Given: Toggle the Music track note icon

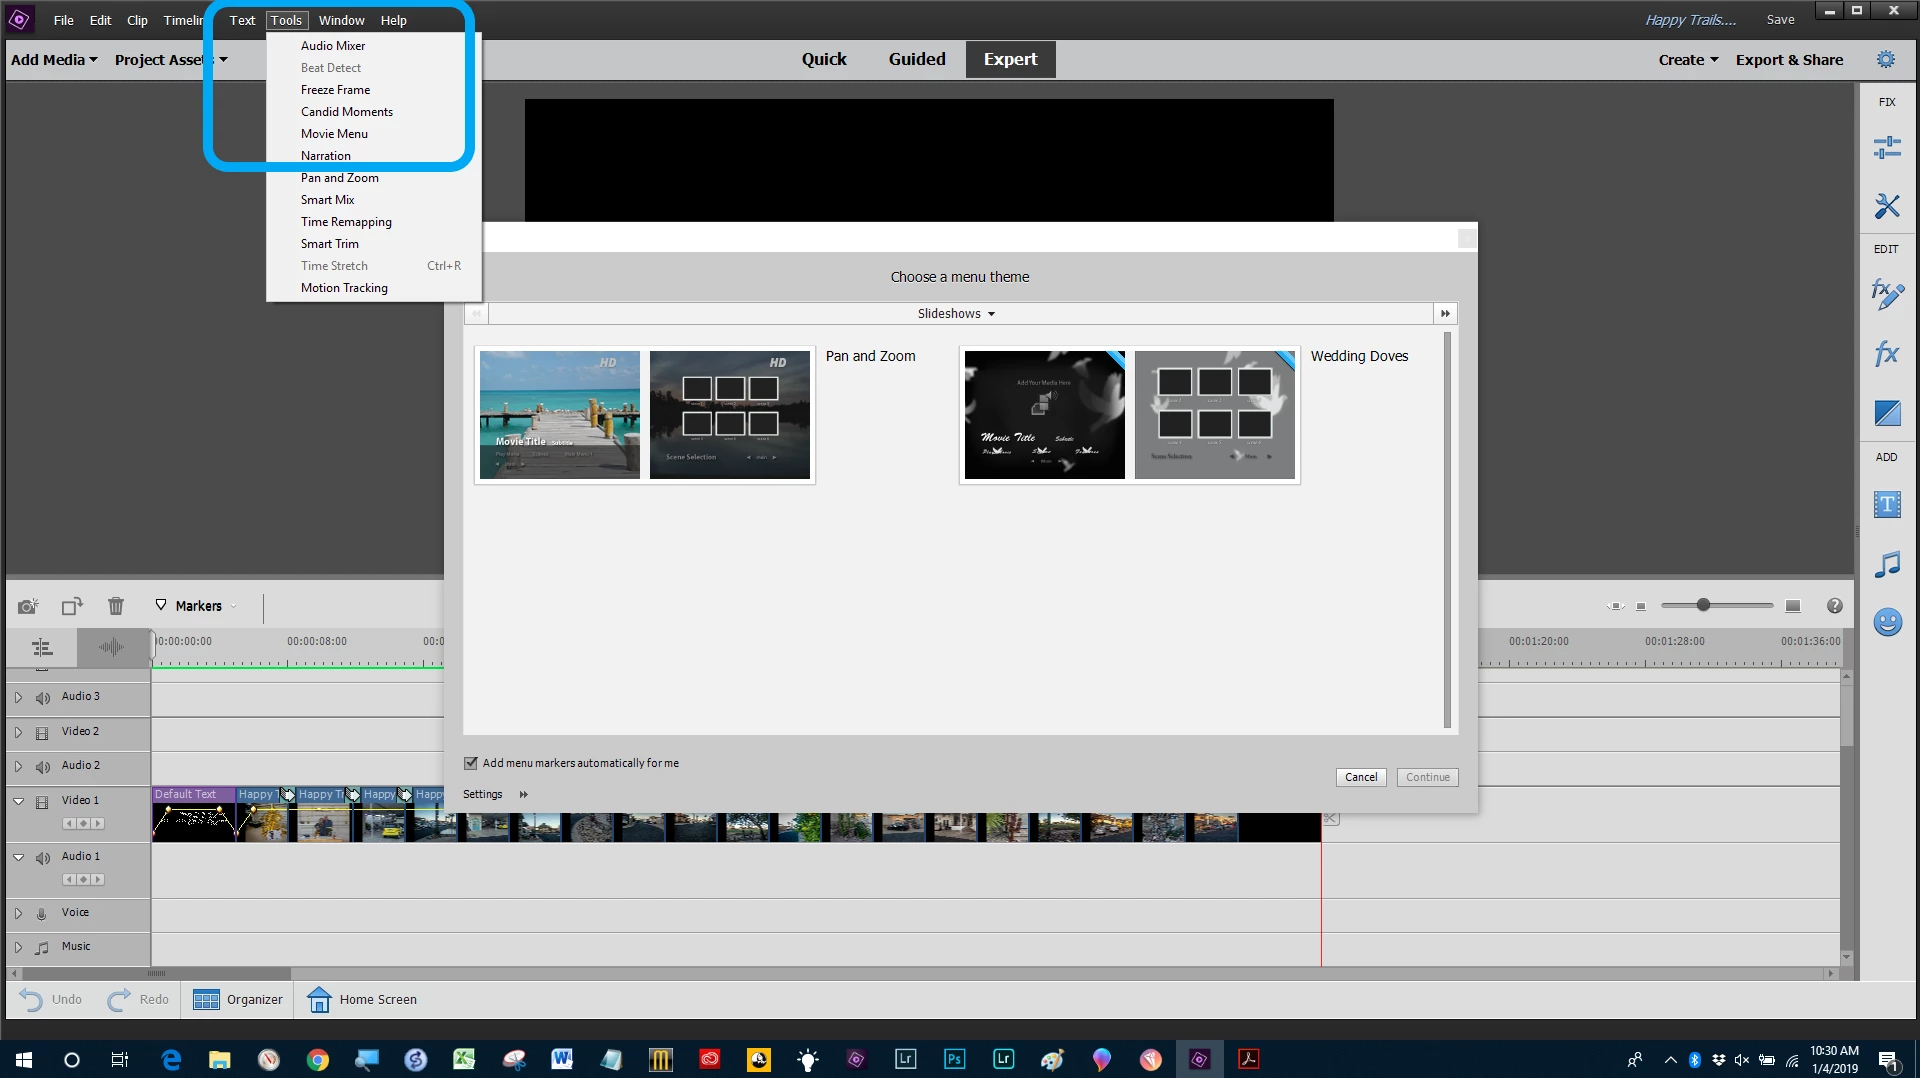Looking at the screenshot, I should pos(42,948).
